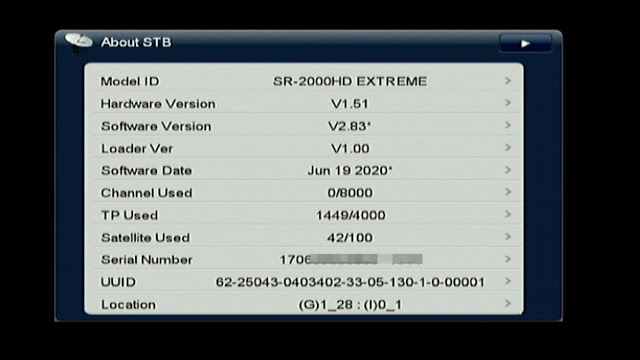Click the satellite dish icon beside About STB
The height and width of the screenshot is (360, 640).
(78, 43)
